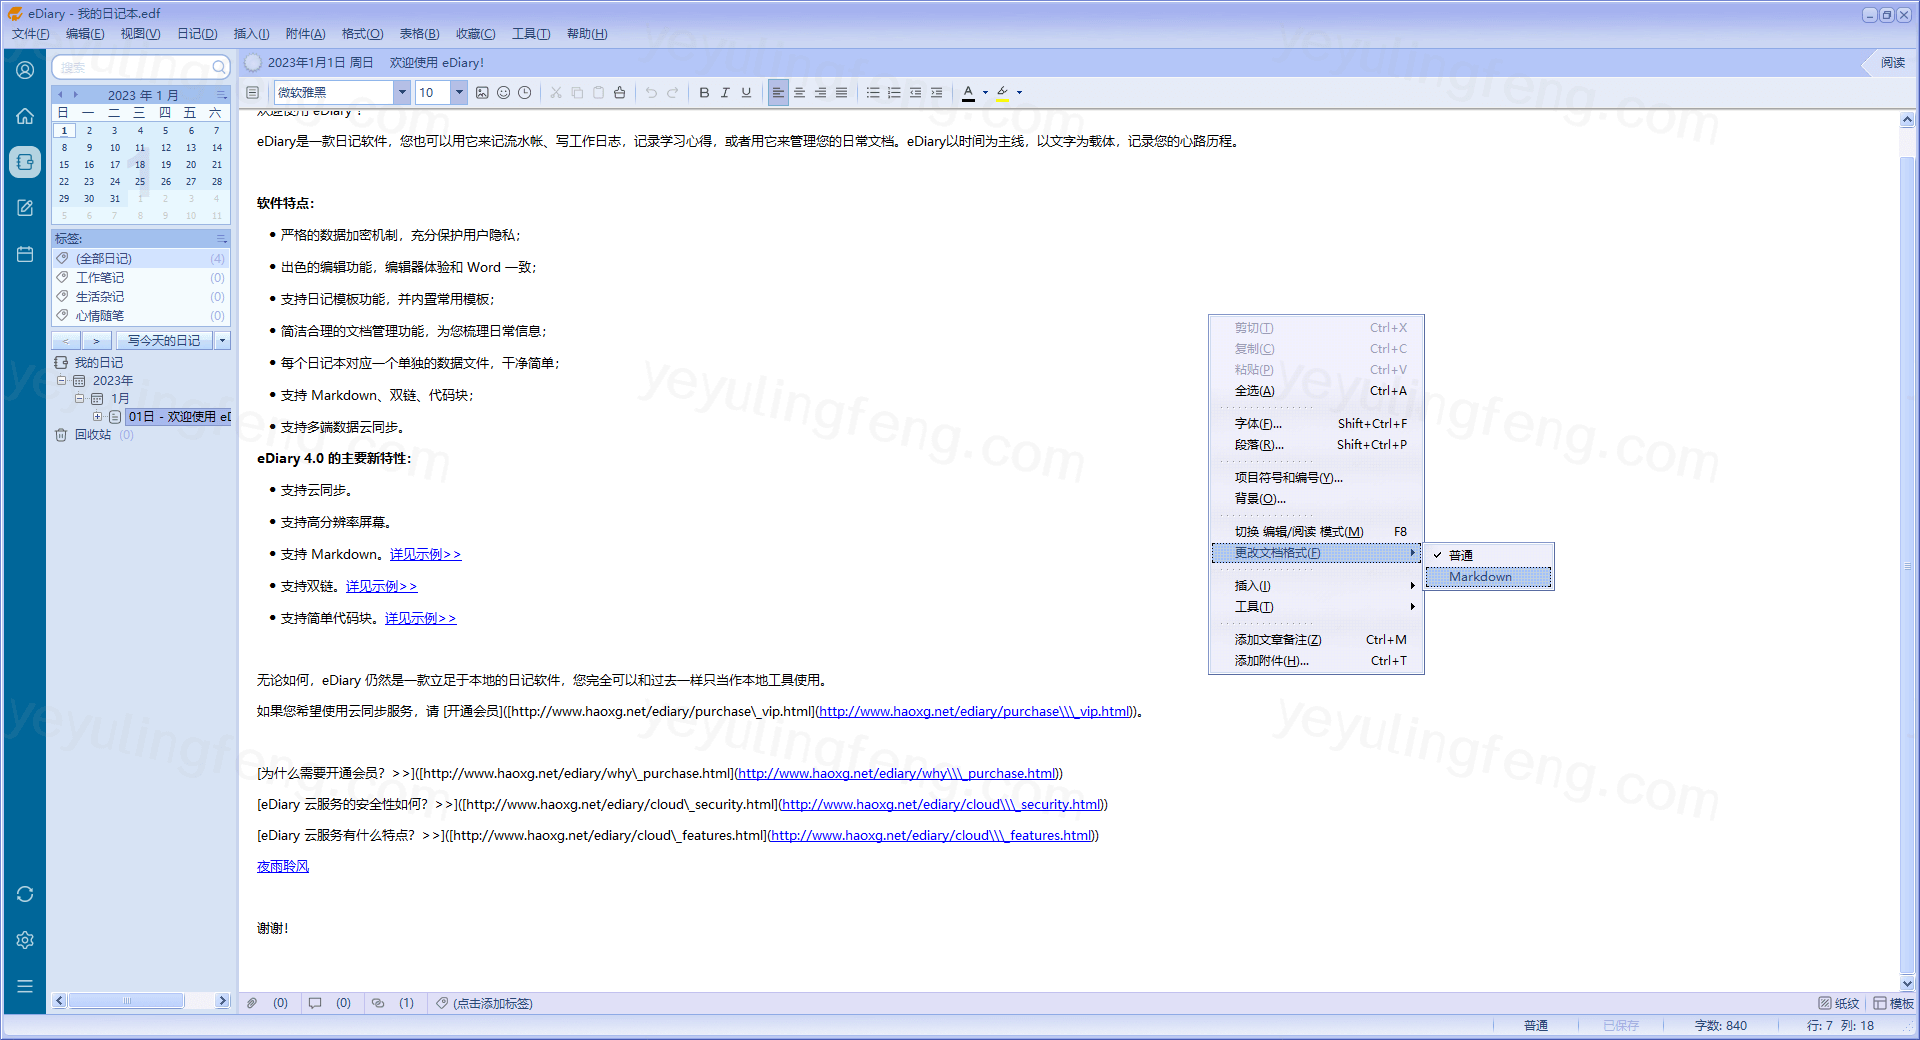
Task: Toggle left align button
Action: 778,93
